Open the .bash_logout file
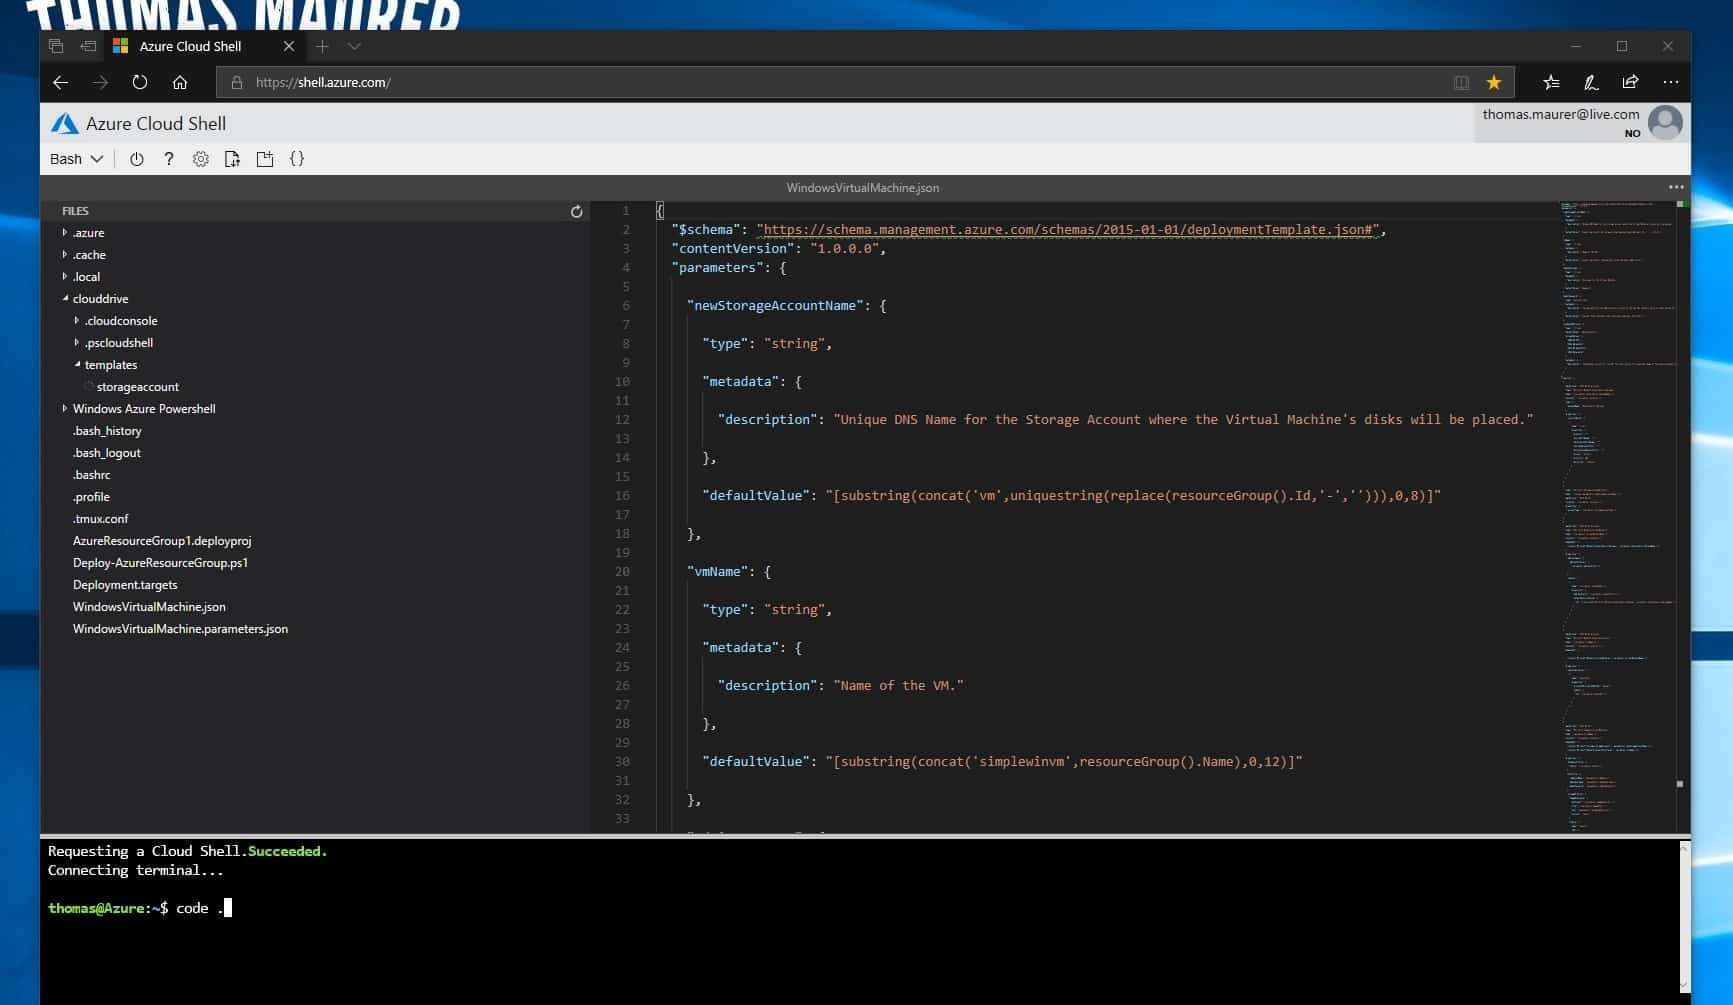The width and height of the screenshot is (1733, 1005). (x=106, y=453)
